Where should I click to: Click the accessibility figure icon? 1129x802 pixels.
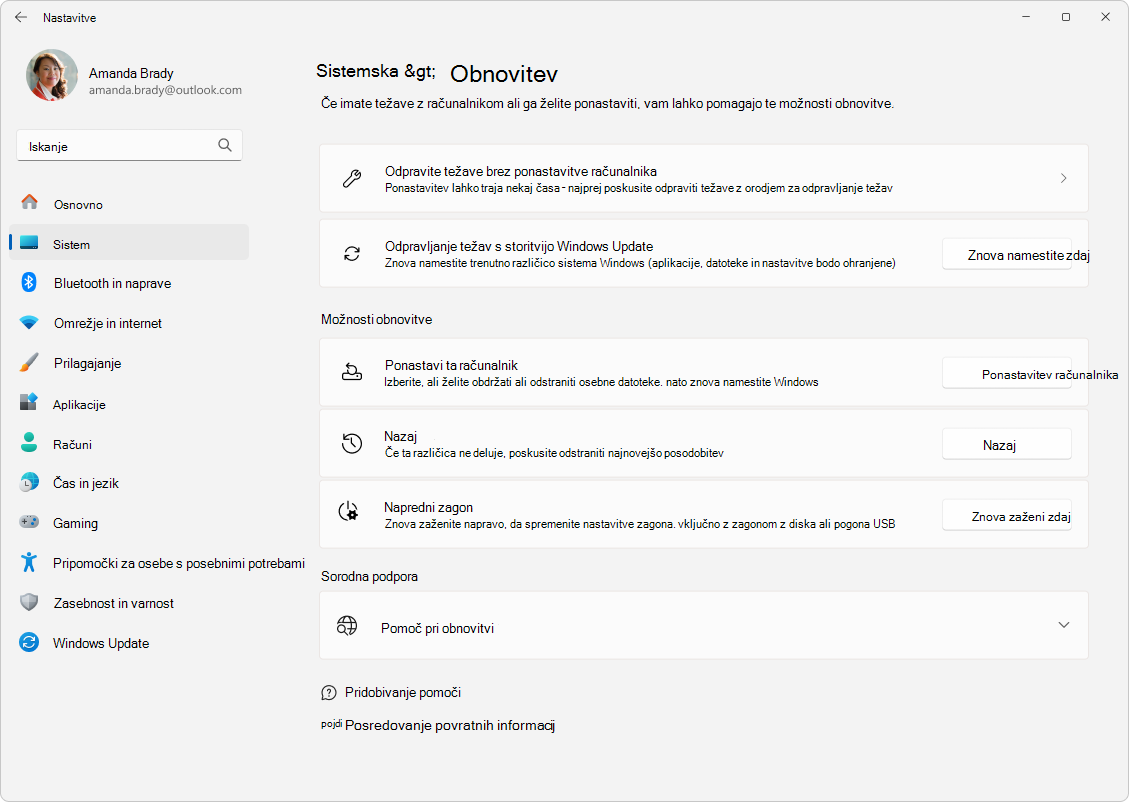click(x=29, y=562)
